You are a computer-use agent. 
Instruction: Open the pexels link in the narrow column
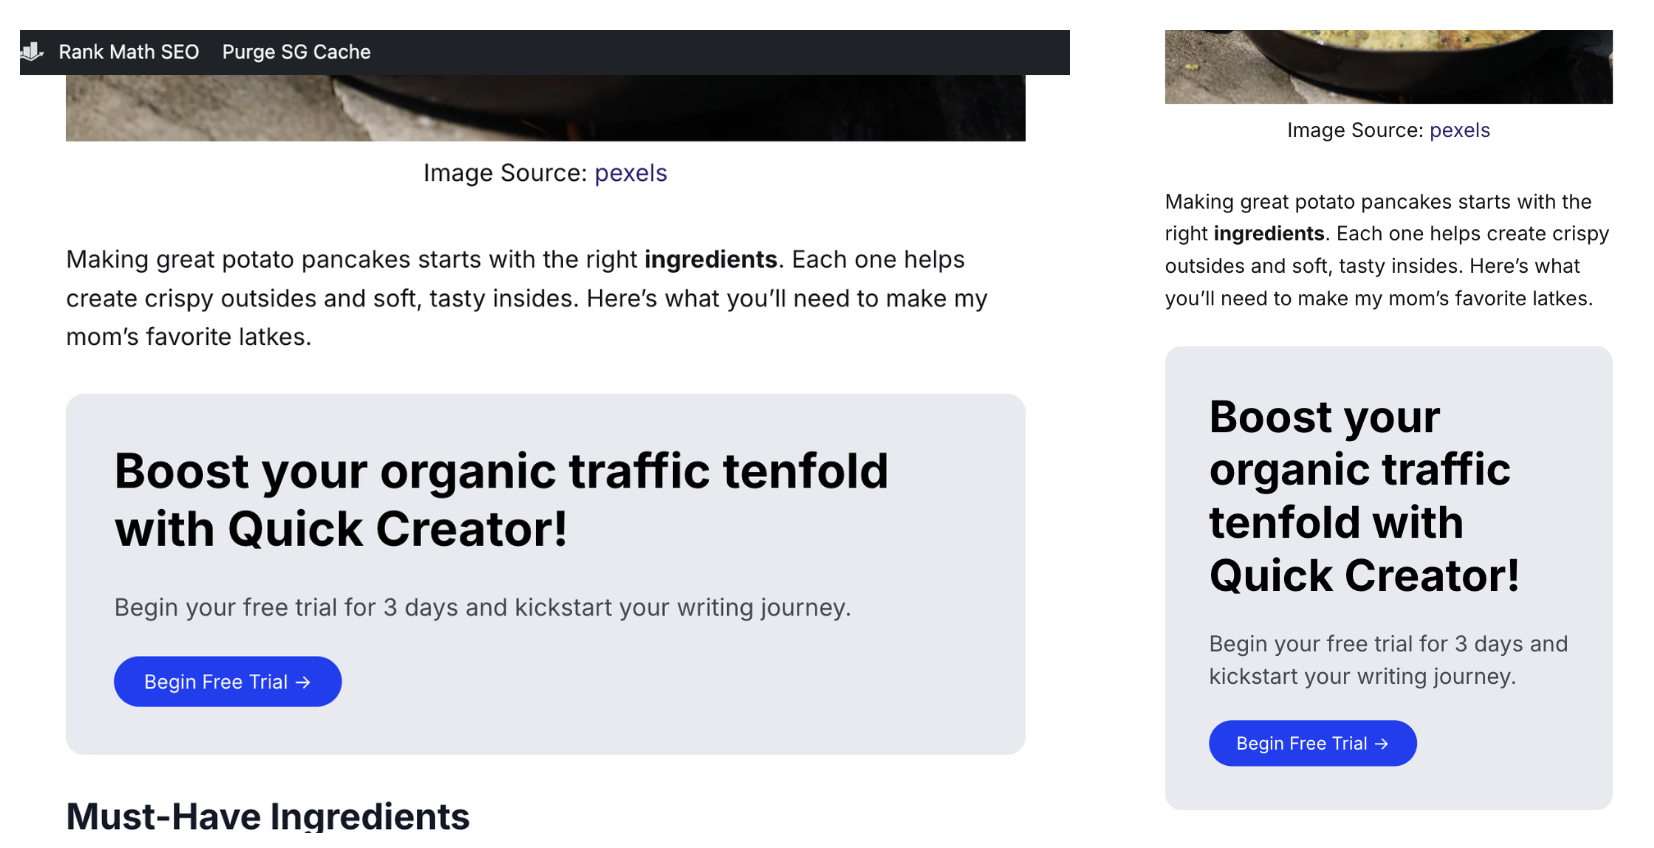tap(1459, 130)
